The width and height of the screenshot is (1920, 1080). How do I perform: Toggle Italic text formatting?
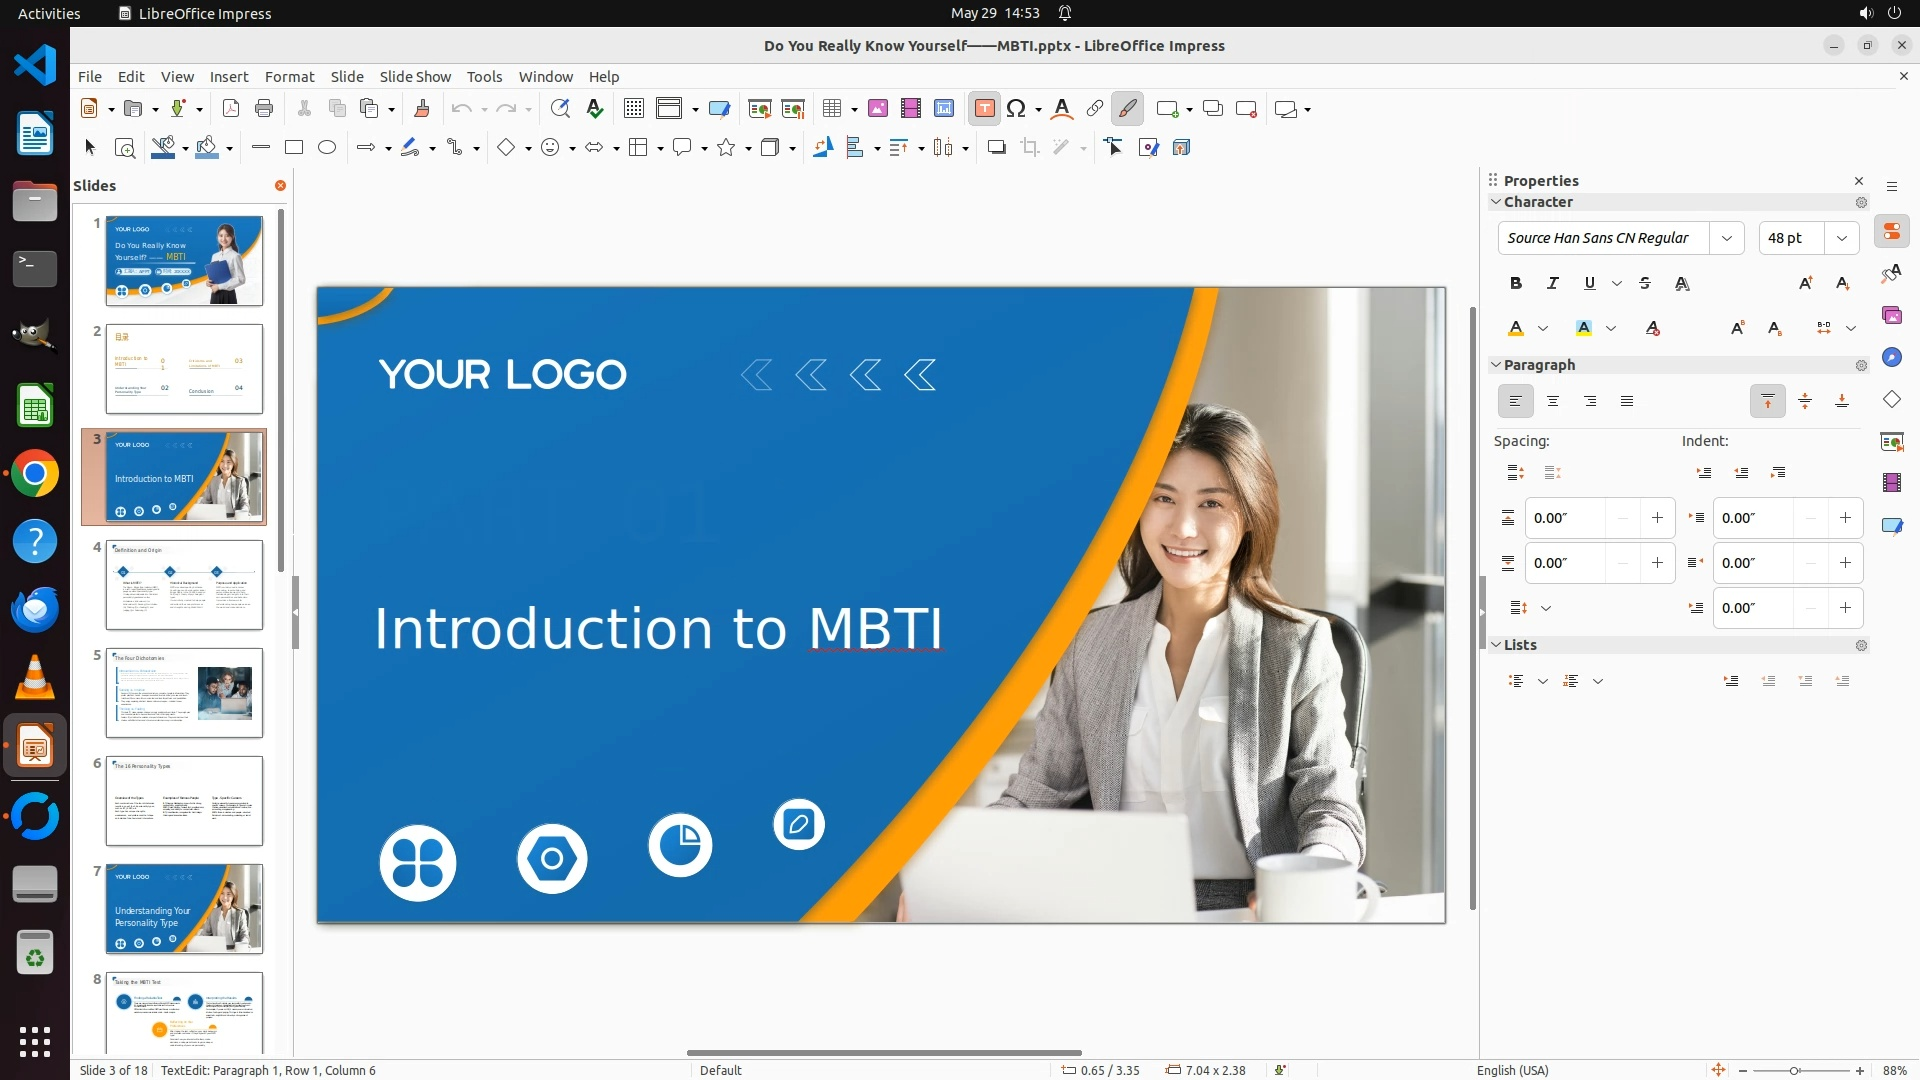pyautogui.click(x=1552, y=283)
